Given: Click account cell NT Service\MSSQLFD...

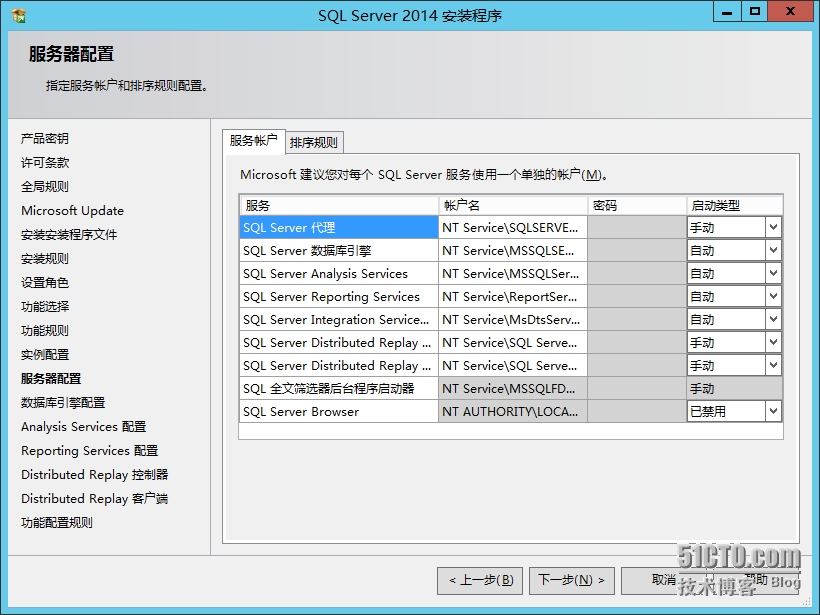Looking at the screenshot, I should 513,389.
